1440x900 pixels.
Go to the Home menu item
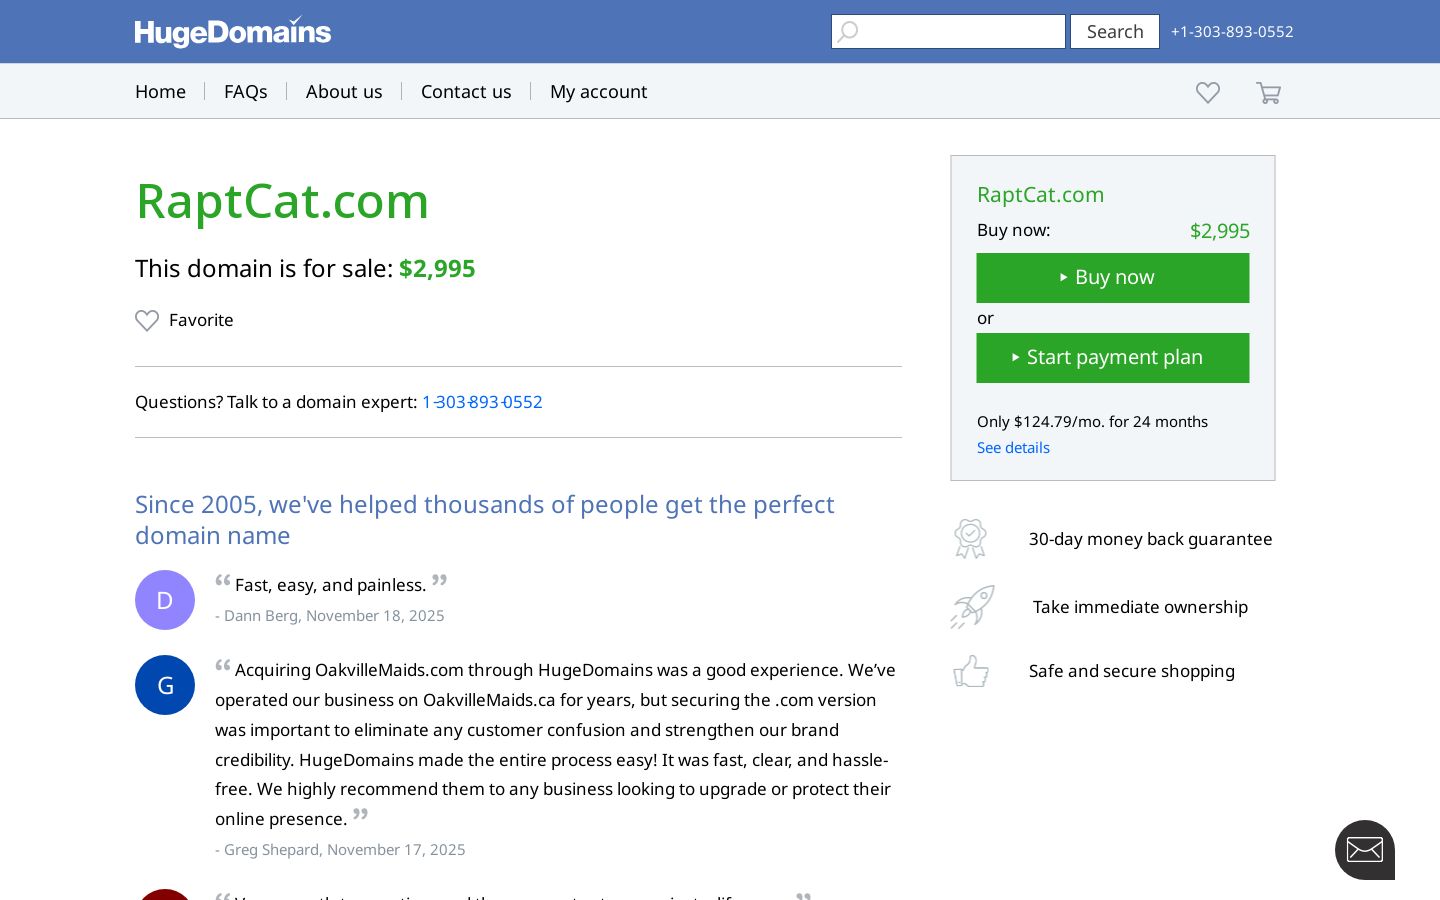(160, 92)
